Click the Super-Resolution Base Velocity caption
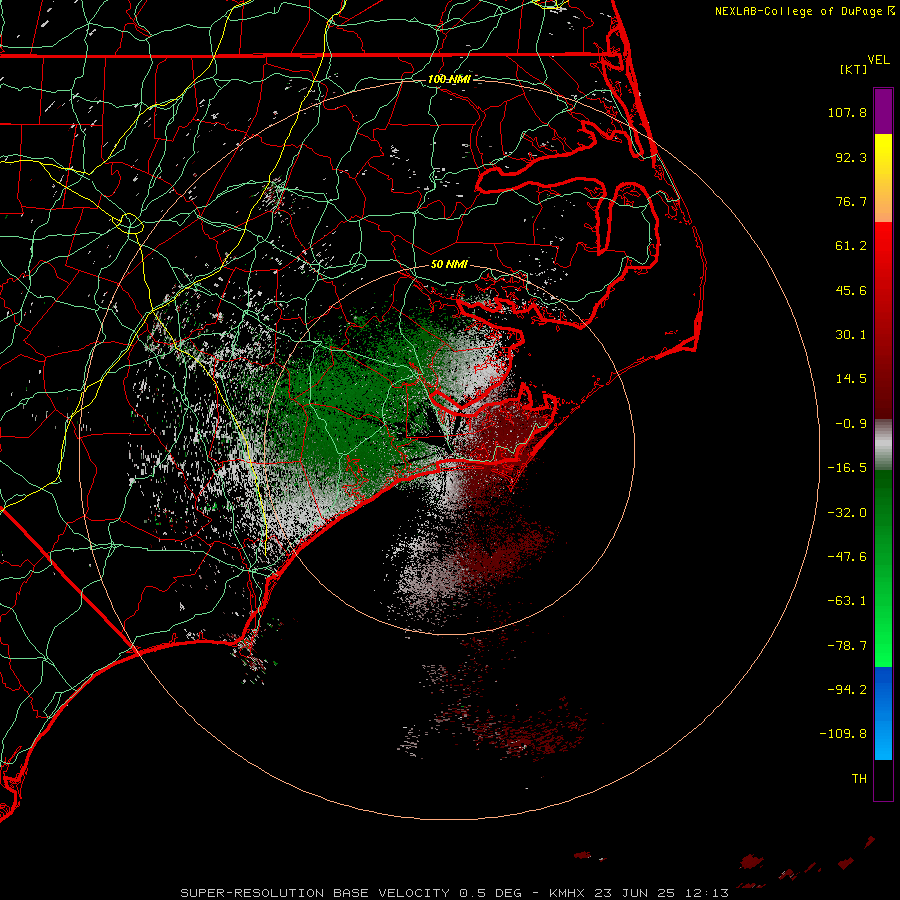900x900 pixels. 455,893
